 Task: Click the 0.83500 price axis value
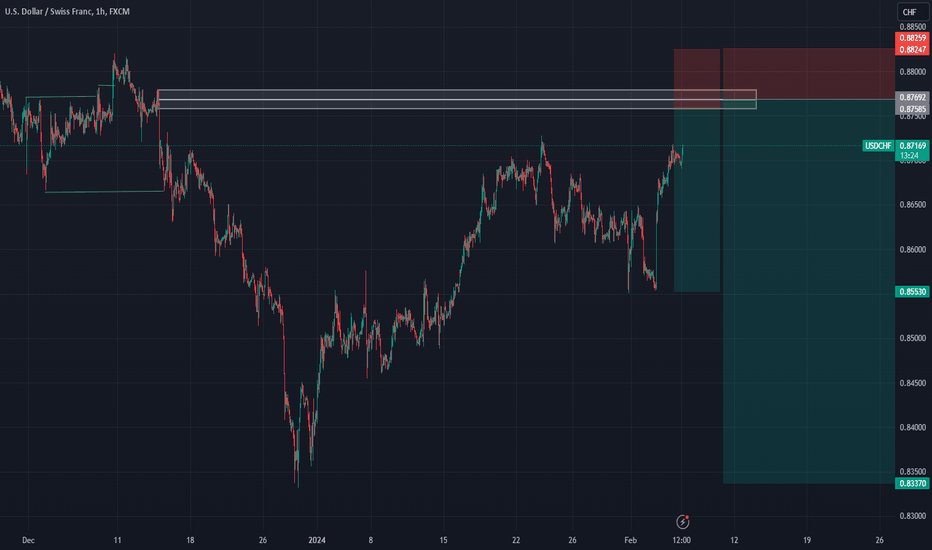tap(912, 472)
